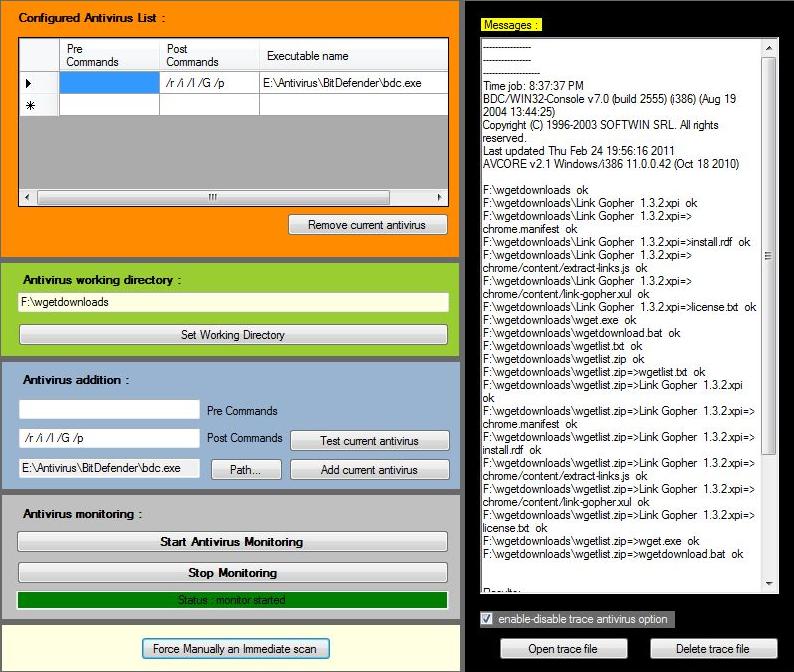The width and height of the screenshot is (794, 672).
Task: Toggle enable-disable trace antivirus option checkbox
Action: 487,619
